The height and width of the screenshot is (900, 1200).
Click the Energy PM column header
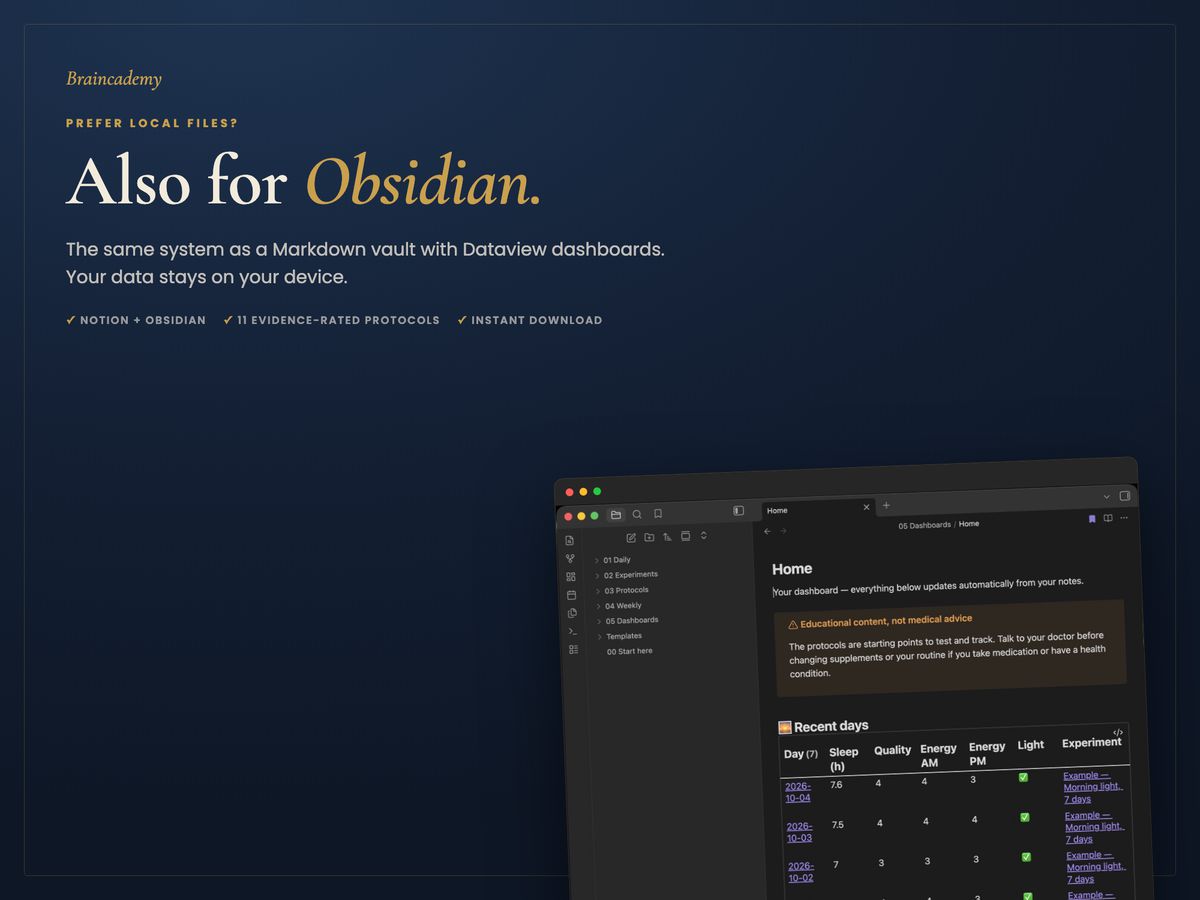tap(987, 754)
